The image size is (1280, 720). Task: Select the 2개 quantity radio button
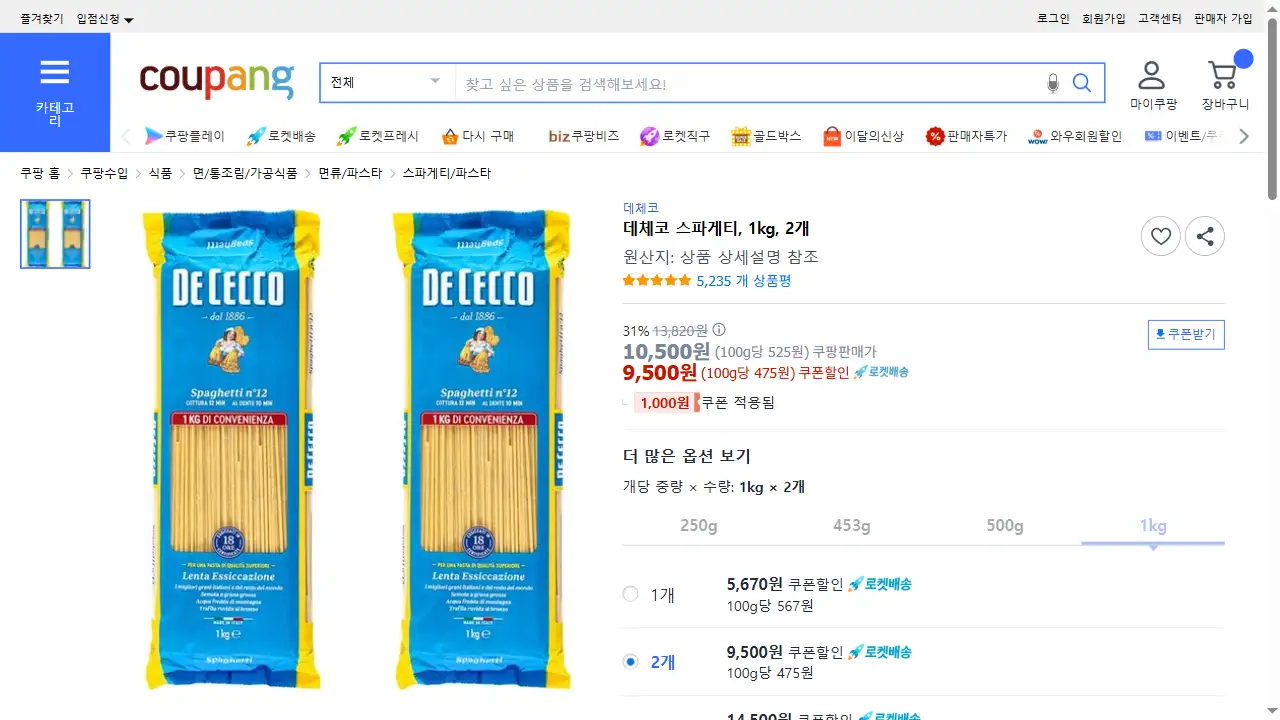pos(630,661)
